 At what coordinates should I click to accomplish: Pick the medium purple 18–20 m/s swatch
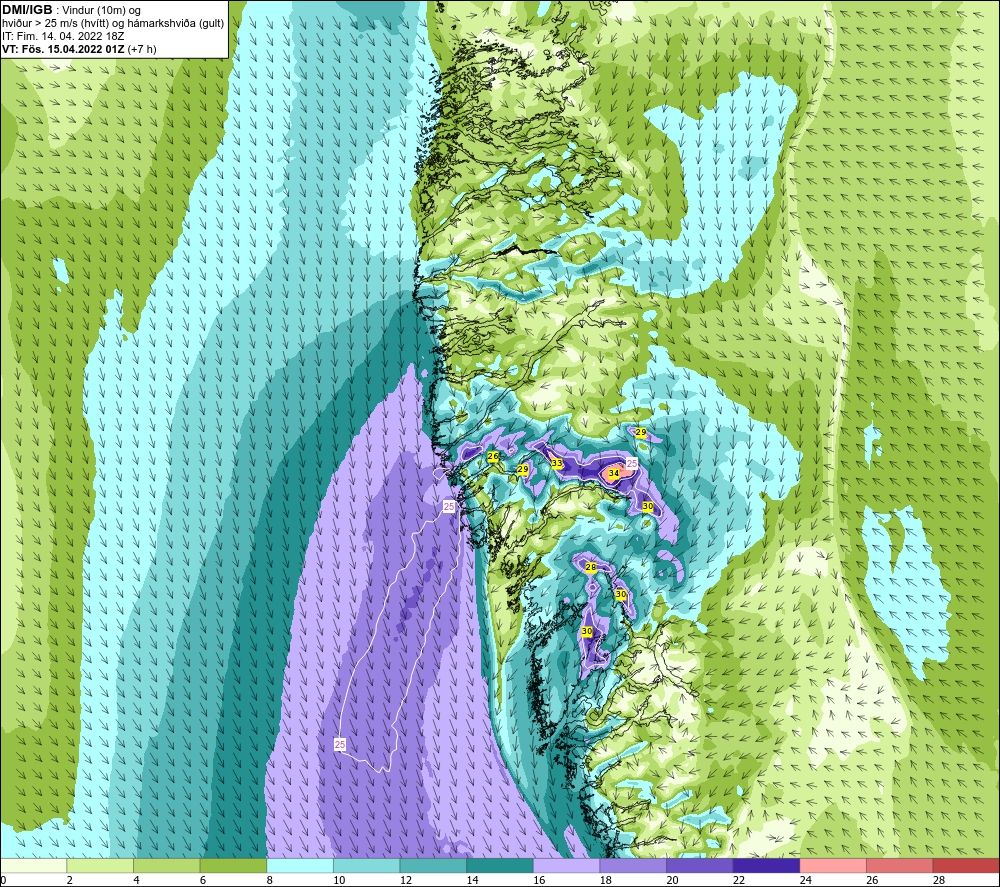coord(633,865)
